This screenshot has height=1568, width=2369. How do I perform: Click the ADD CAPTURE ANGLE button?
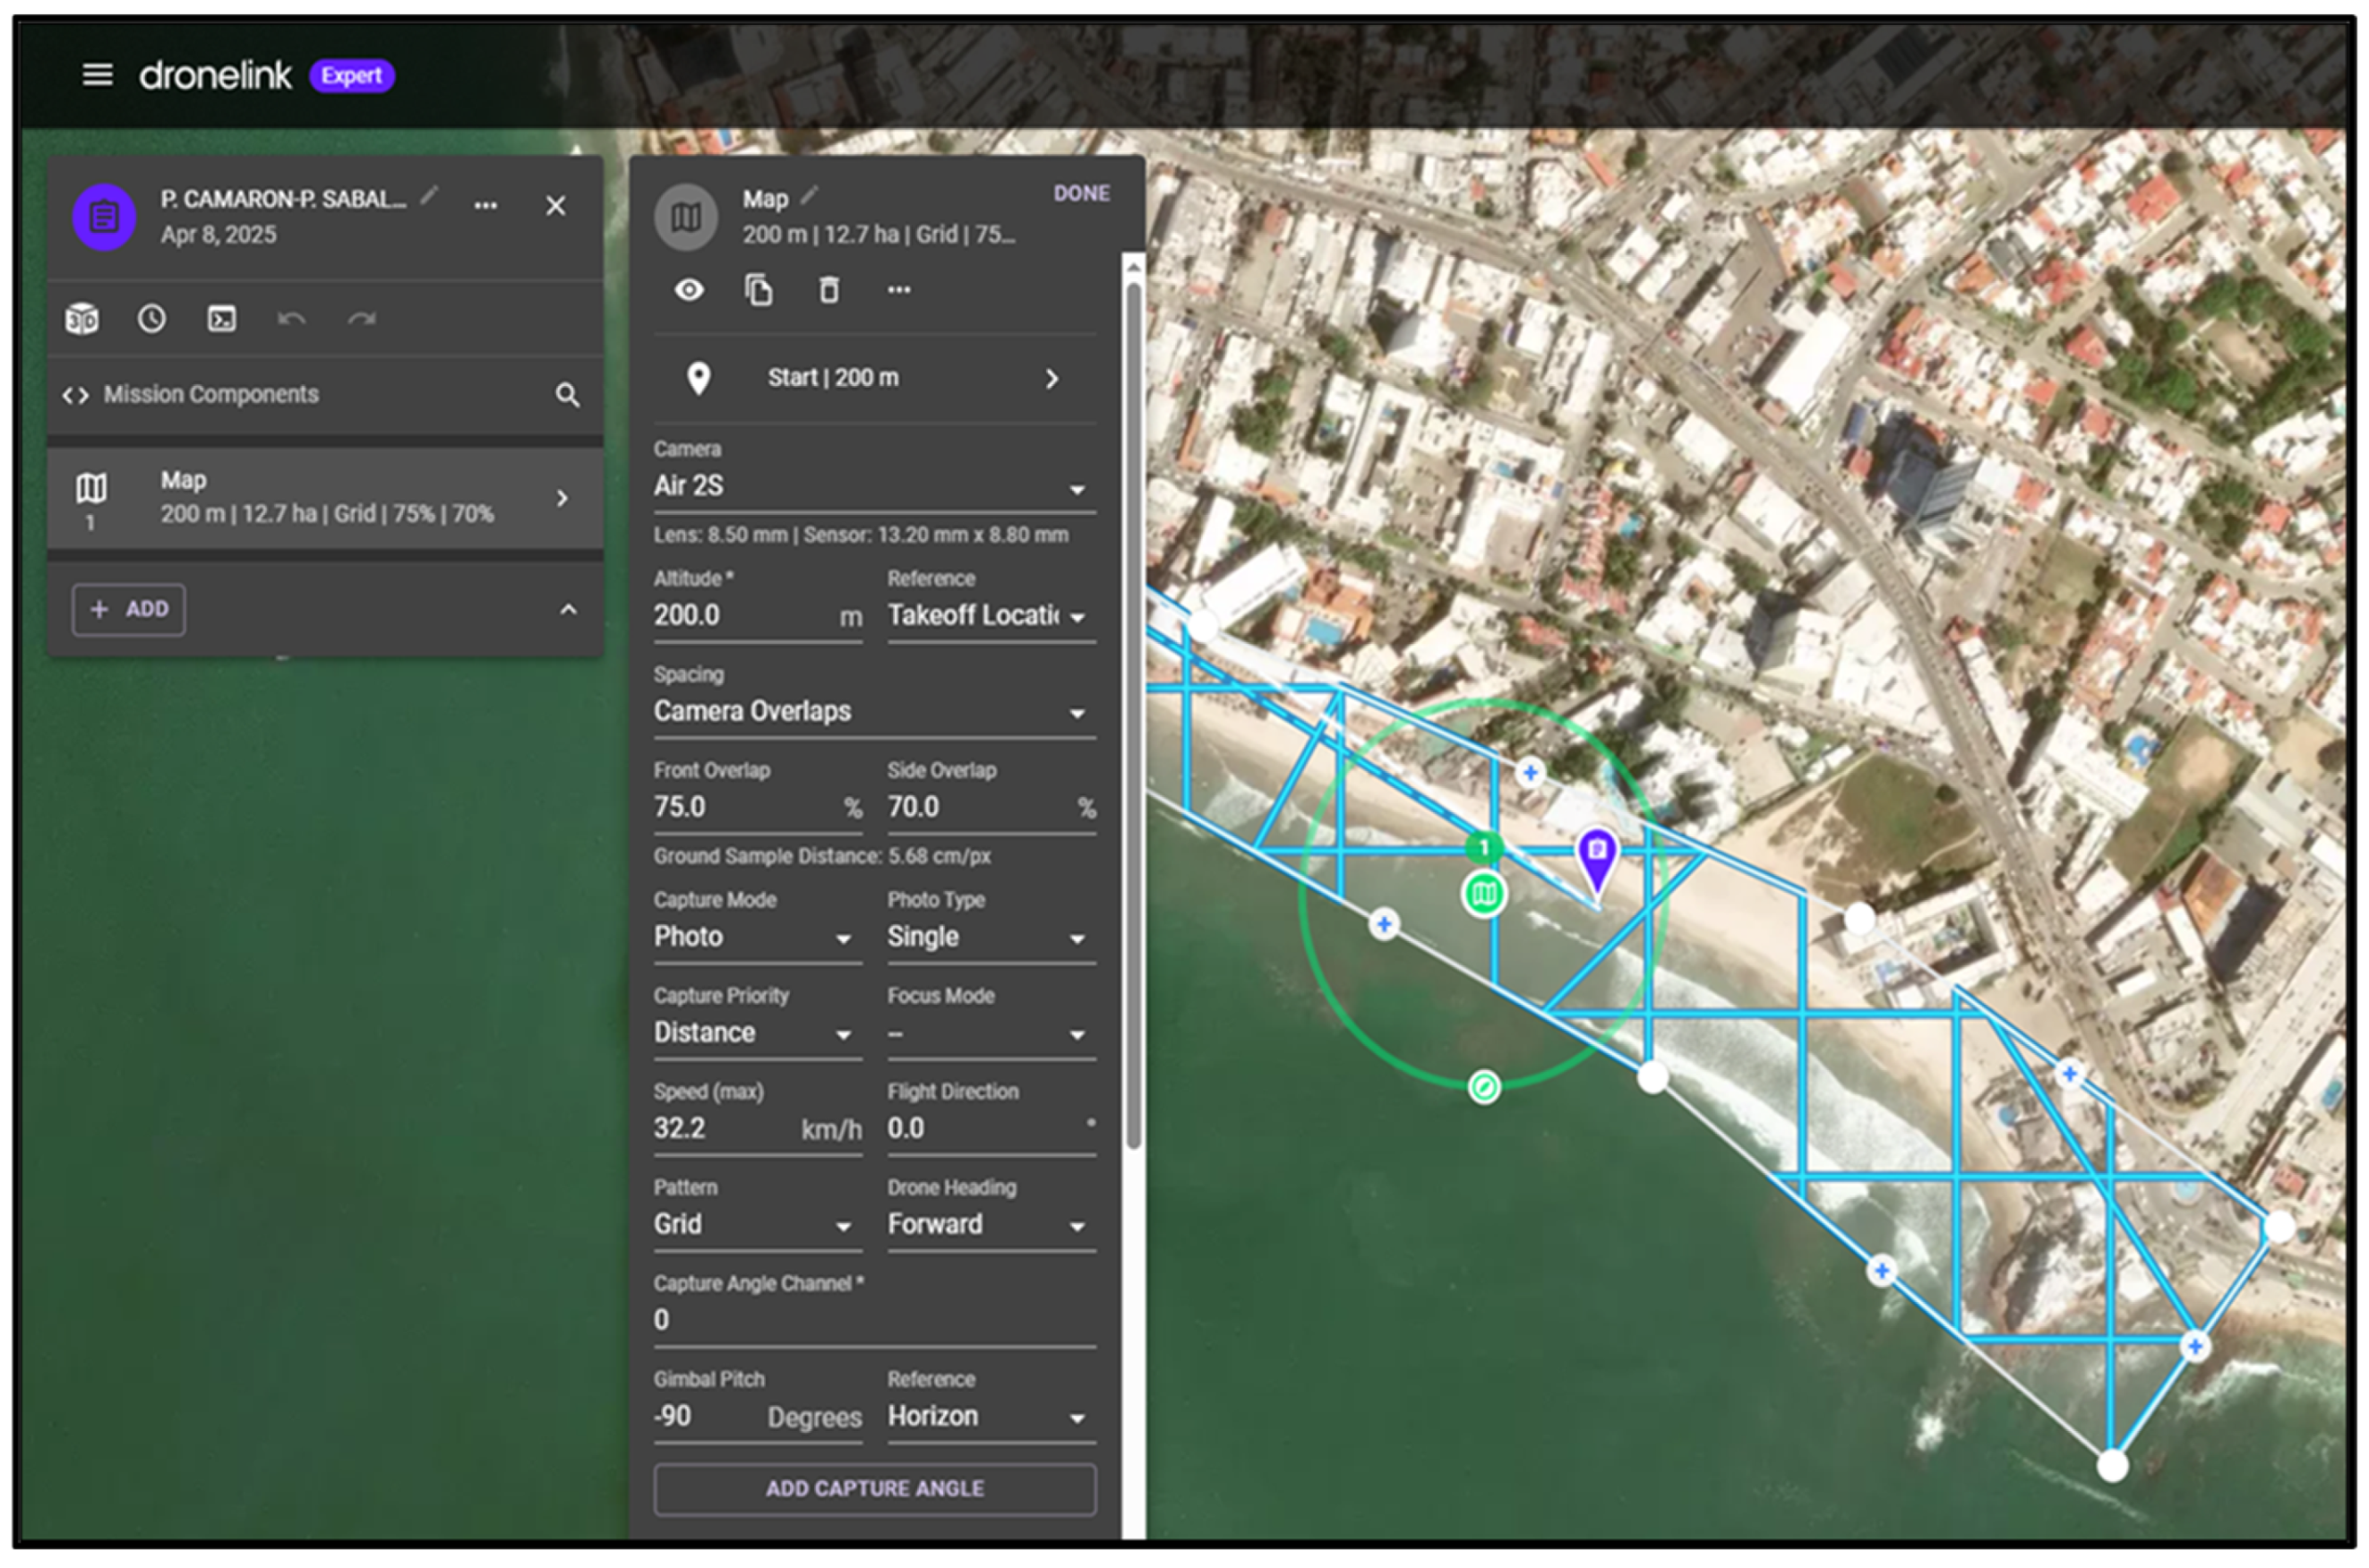coord(874,1488)
